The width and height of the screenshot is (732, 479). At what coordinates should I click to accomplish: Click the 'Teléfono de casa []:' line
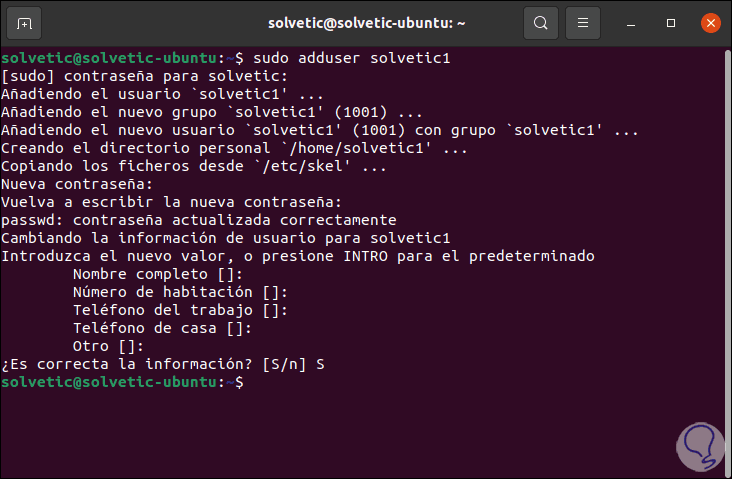tap(162, 328)
